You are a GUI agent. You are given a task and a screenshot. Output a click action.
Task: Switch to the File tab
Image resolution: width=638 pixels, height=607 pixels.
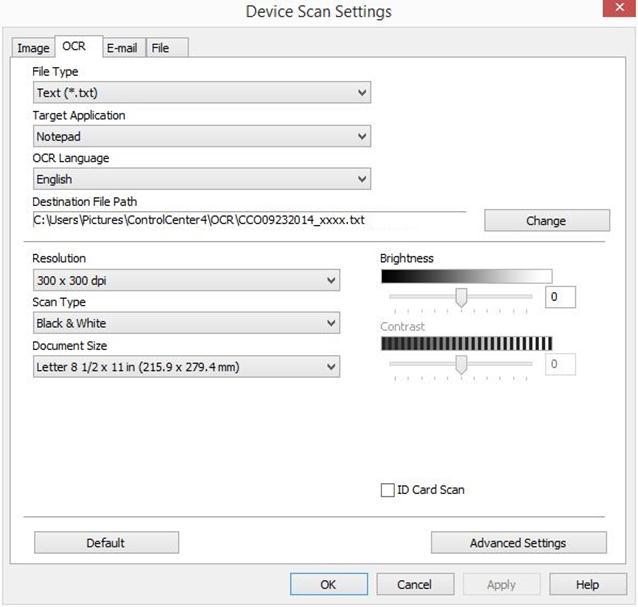[x=160, y=48]
